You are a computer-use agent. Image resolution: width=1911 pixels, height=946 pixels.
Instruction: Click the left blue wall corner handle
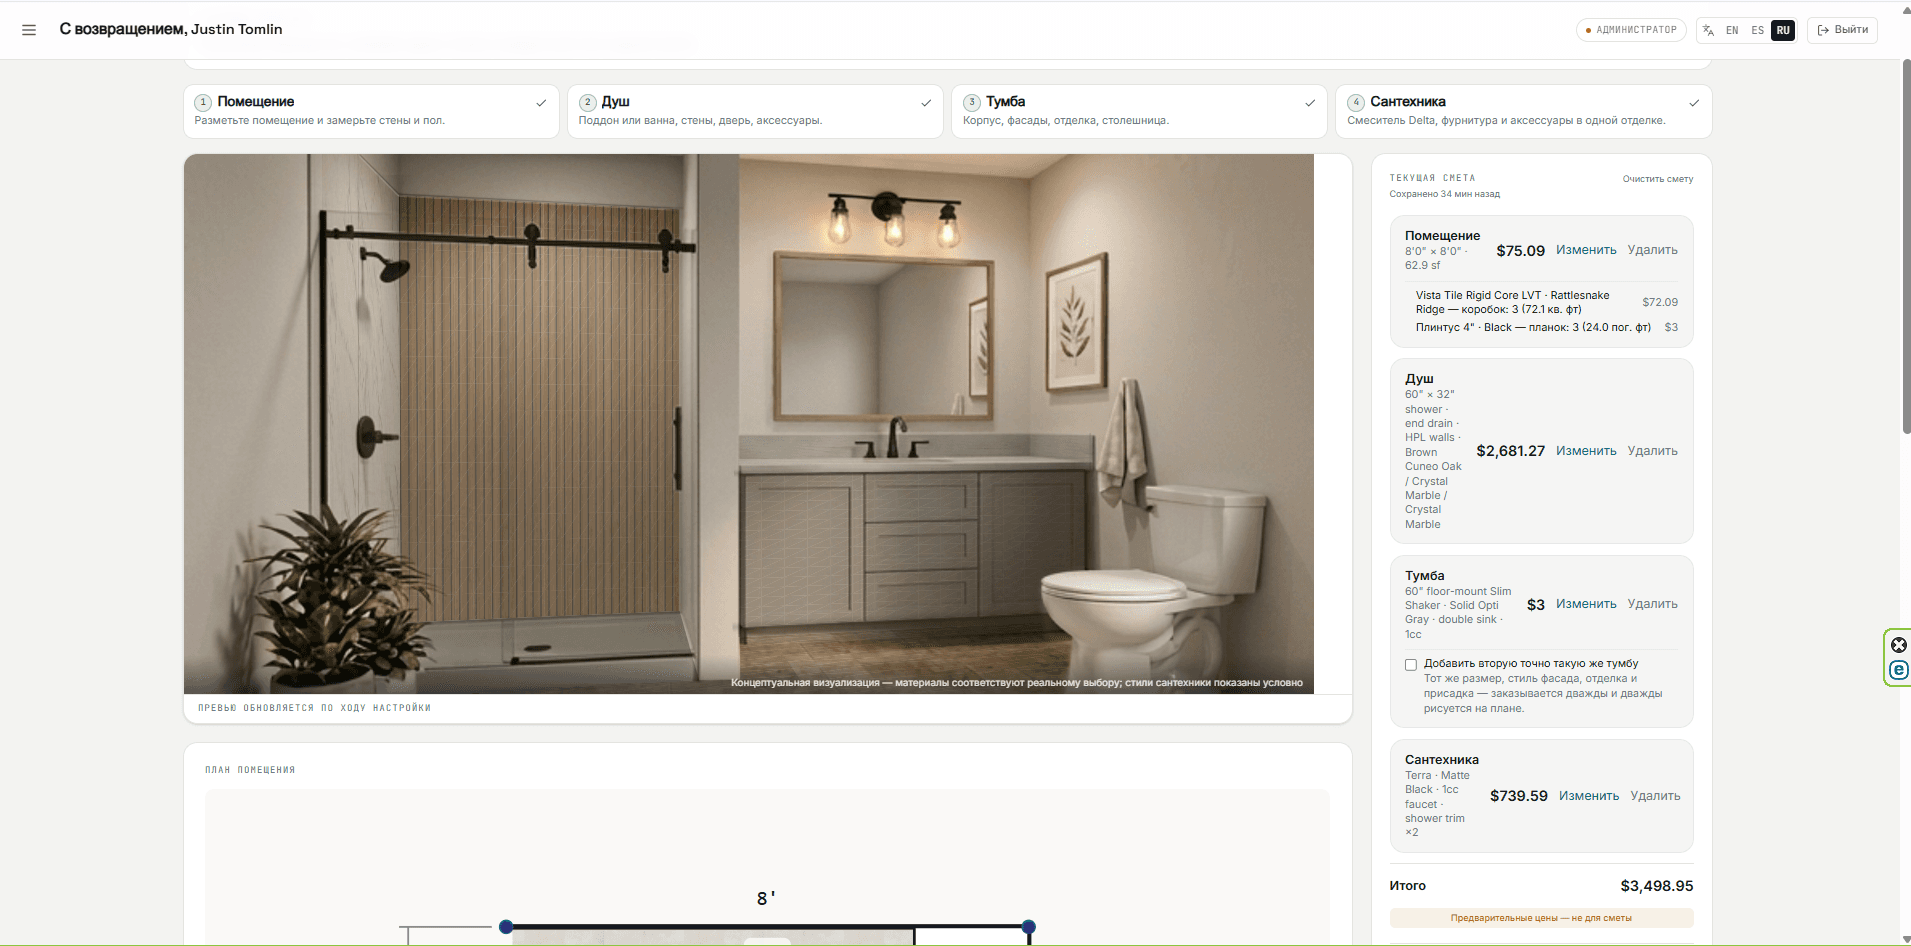coord(506,927)
